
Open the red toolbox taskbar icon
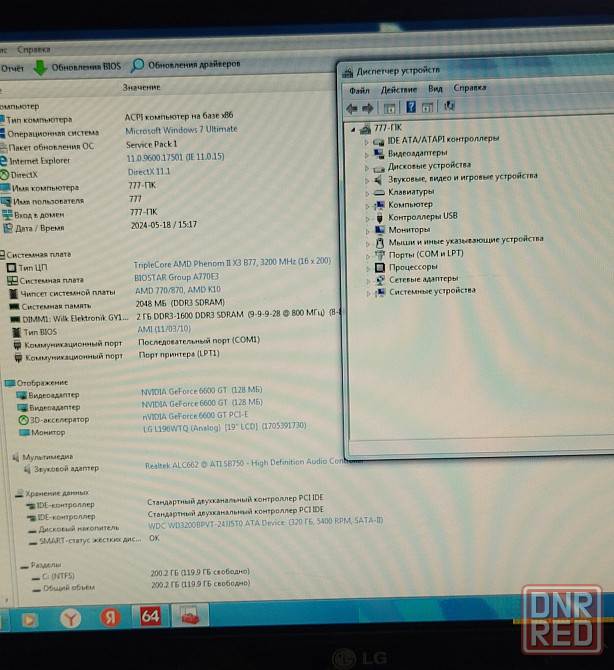(190, 616)
